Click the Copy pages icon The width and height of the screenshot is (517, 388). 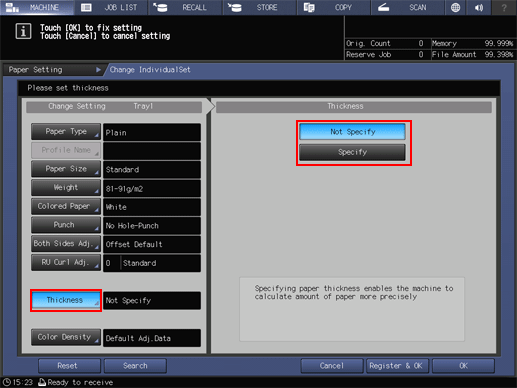[x=309, y=7]
